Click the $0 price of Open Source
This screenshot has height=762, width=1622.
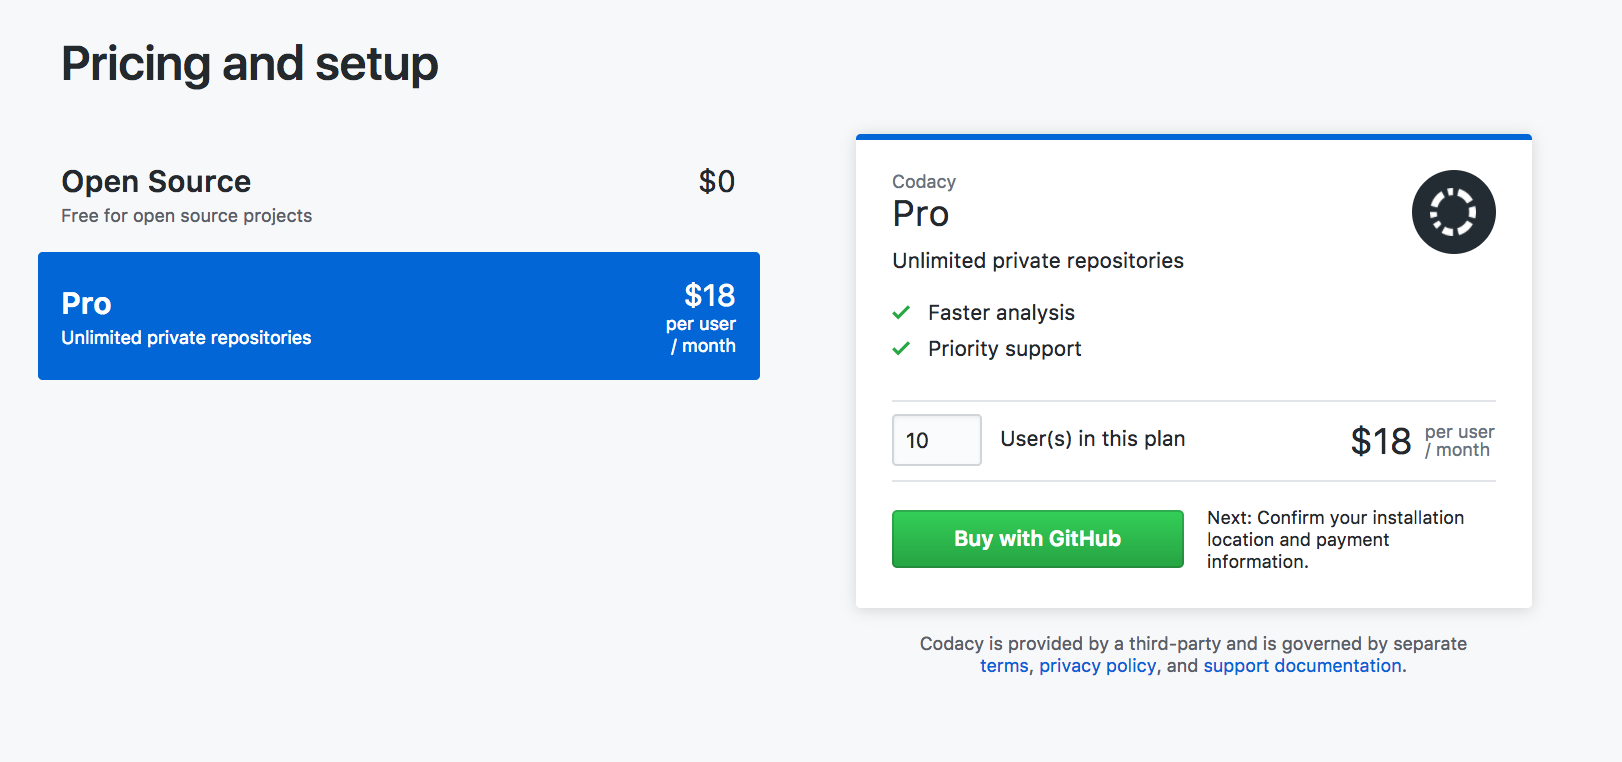(x=716, y=182)
